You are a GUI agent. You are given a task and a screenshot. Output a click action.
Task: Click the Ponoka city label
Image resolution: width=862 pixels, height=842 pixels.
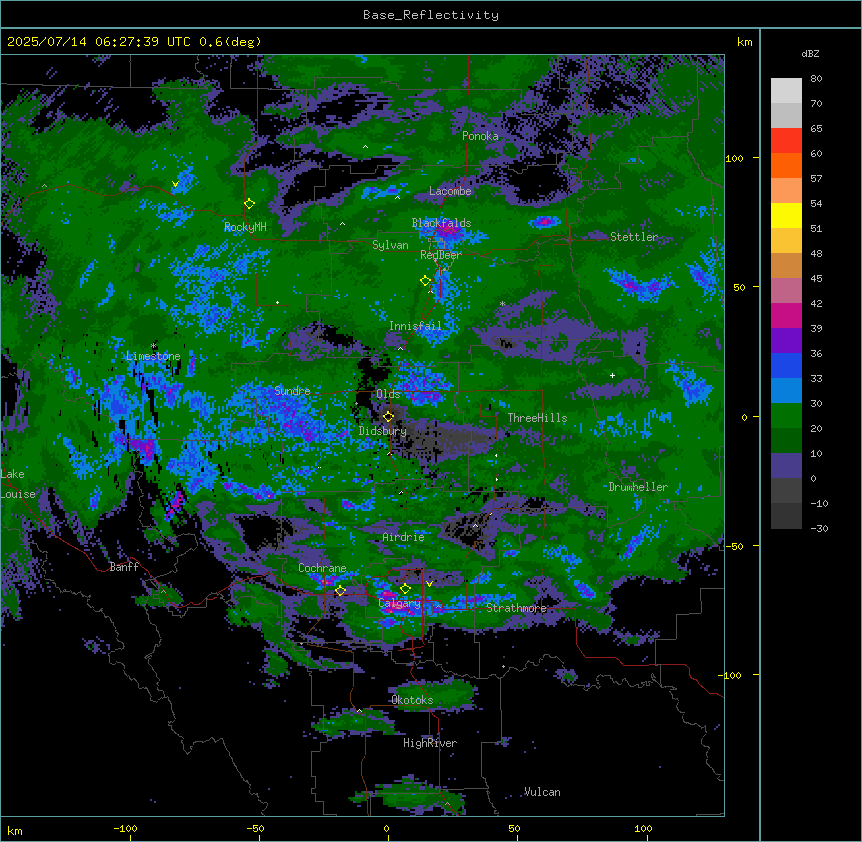[x=480, y=136]
